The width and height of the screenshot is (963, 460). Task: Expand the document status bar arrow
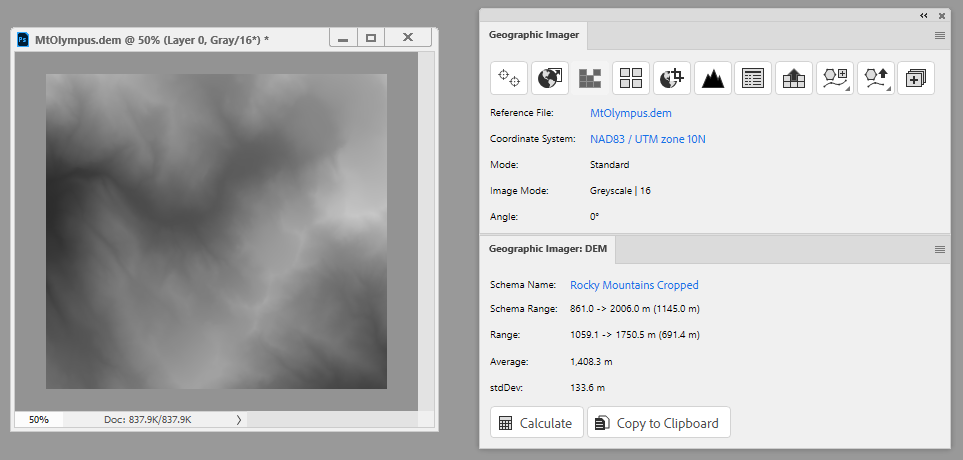[239, 420]
